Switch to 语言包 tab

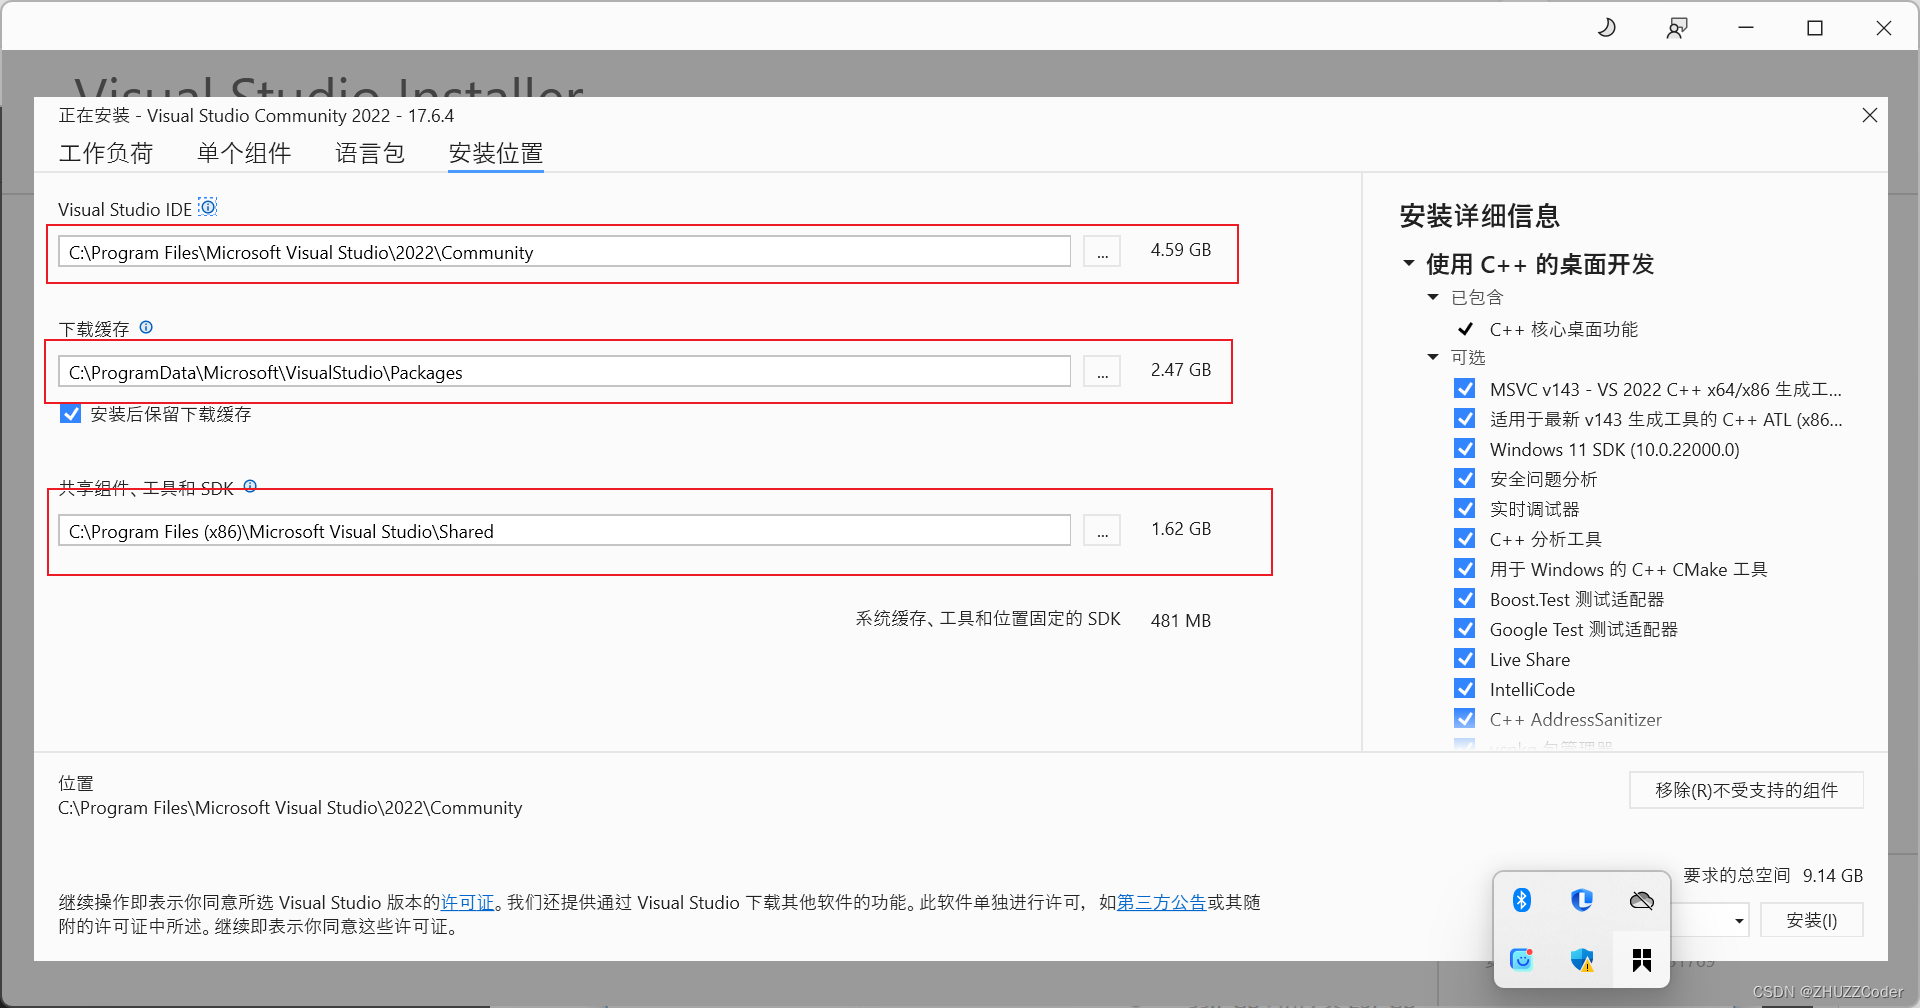coord(369,153)
